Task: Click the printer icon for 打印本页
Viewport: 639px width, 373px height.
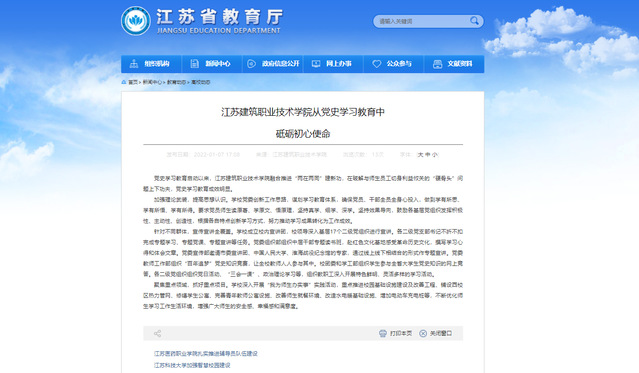Action: click(383, 333)
